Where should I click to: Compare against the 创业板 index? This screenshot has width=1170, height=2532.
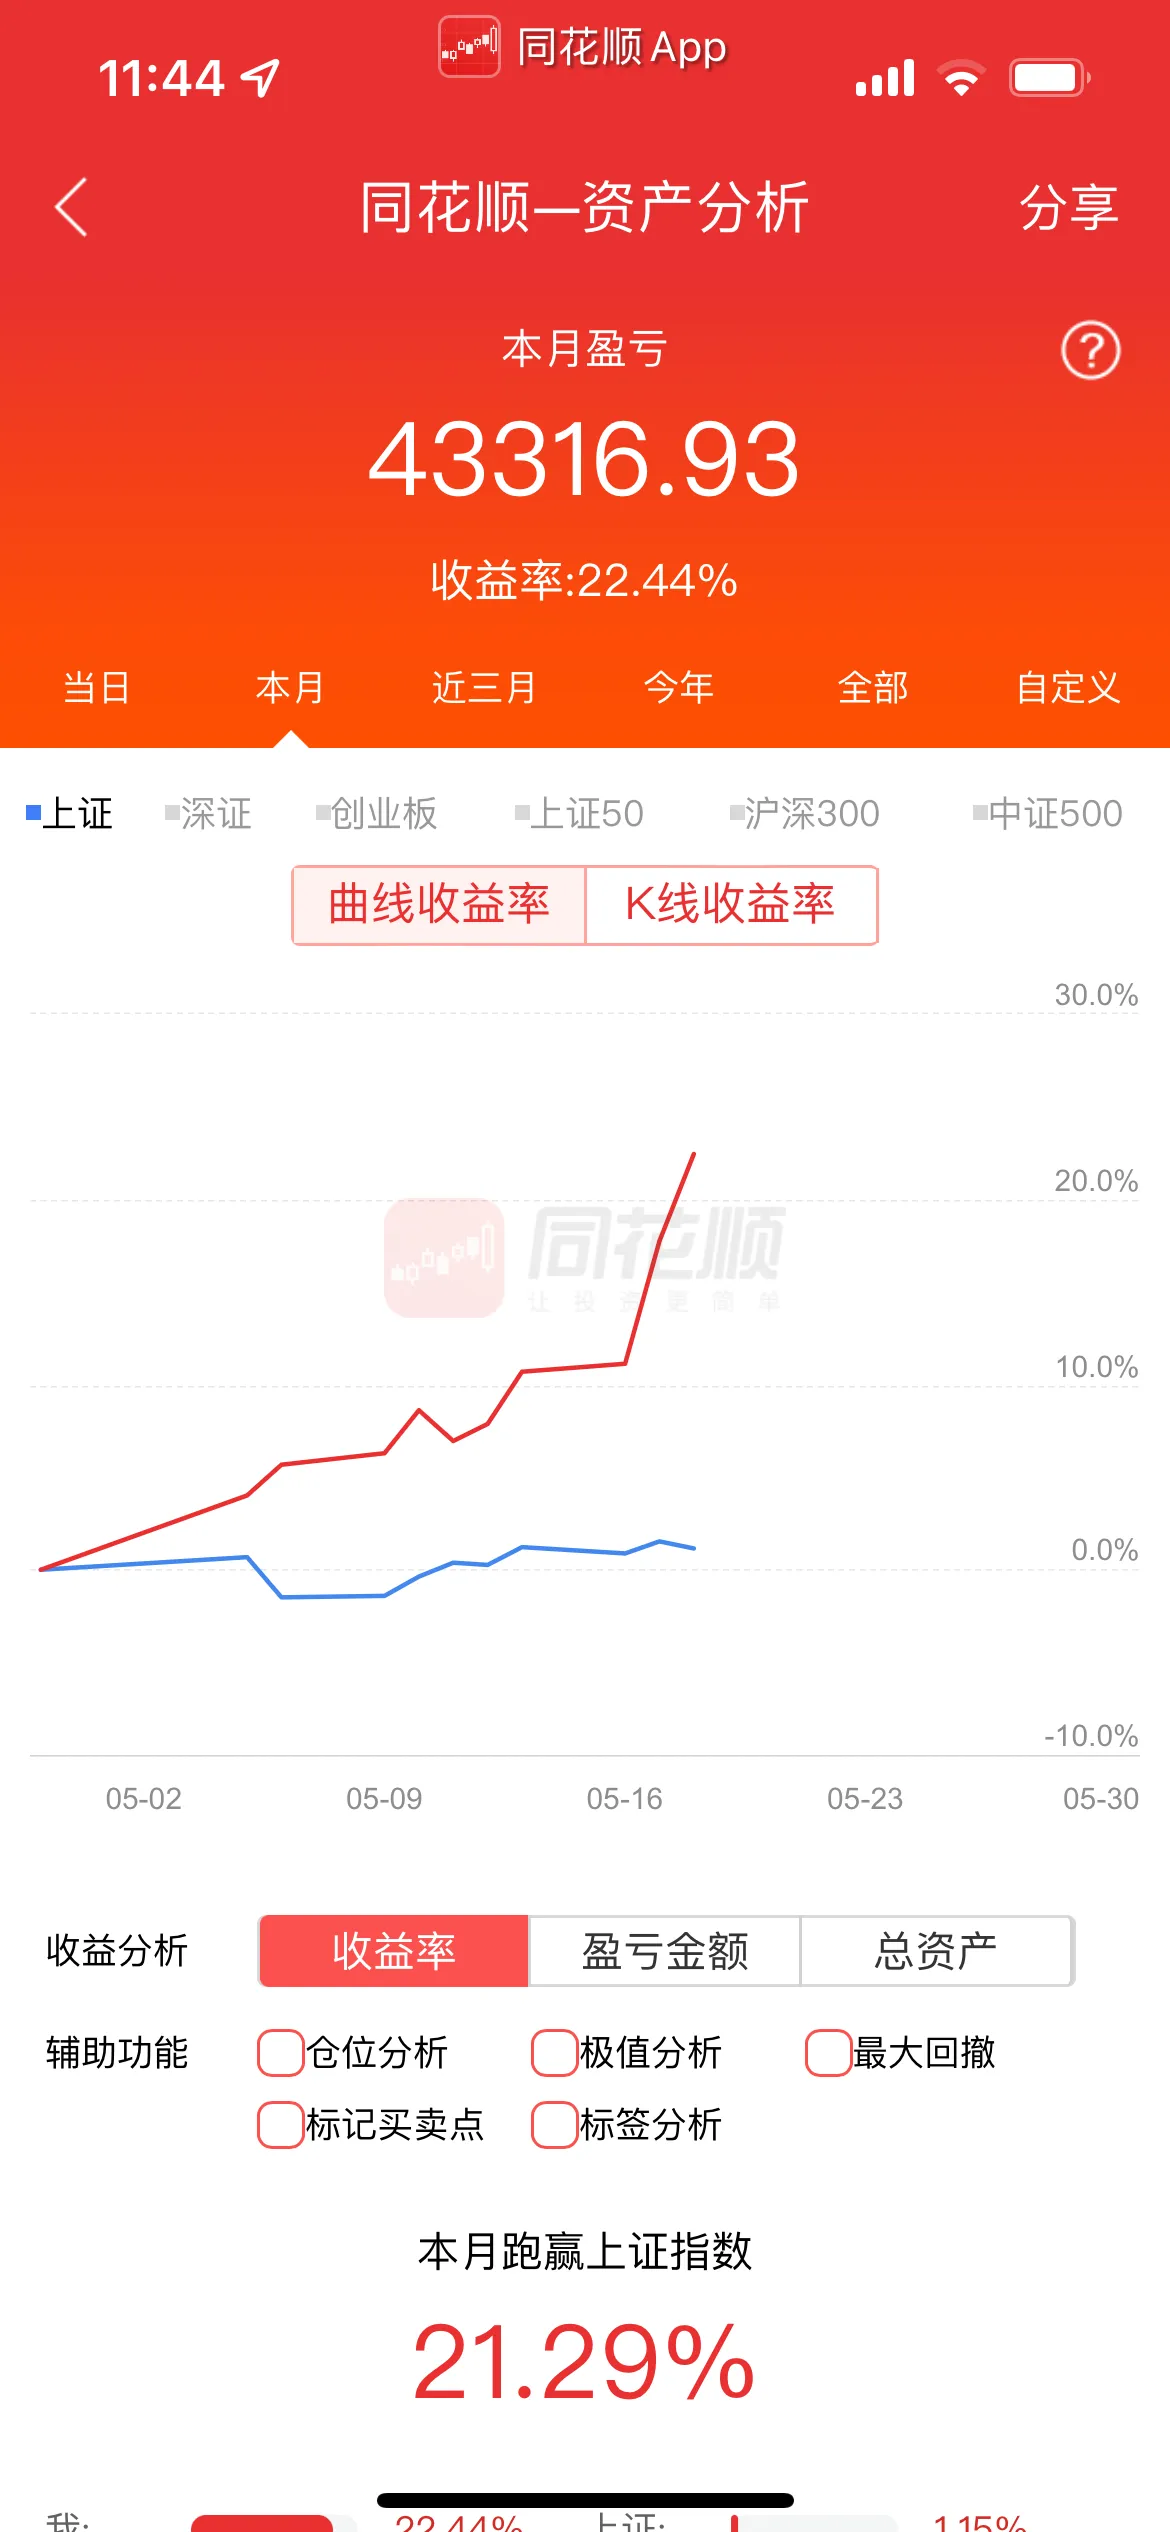click(377, 814)
